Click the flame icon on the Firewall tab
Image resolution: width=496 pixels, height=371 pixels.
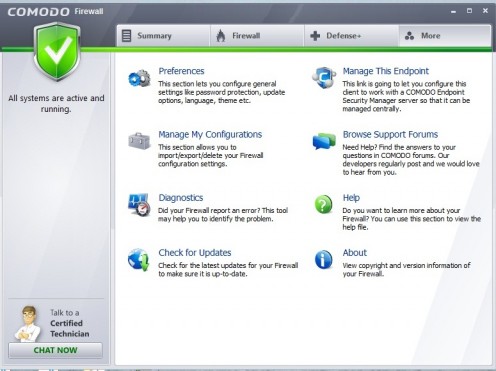pyautogui.click(x=221, y=36)
